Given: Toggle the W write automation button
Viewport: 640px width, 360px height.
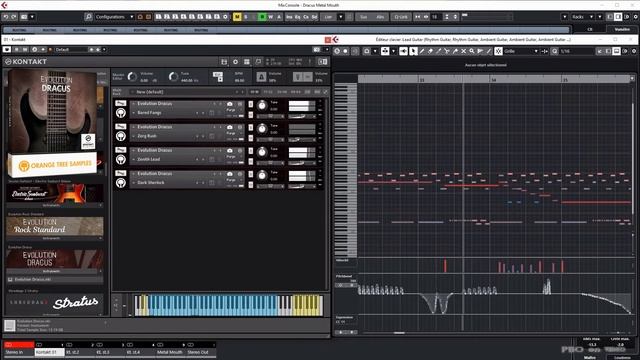Looking at the screenshot, I should [271, 17].
